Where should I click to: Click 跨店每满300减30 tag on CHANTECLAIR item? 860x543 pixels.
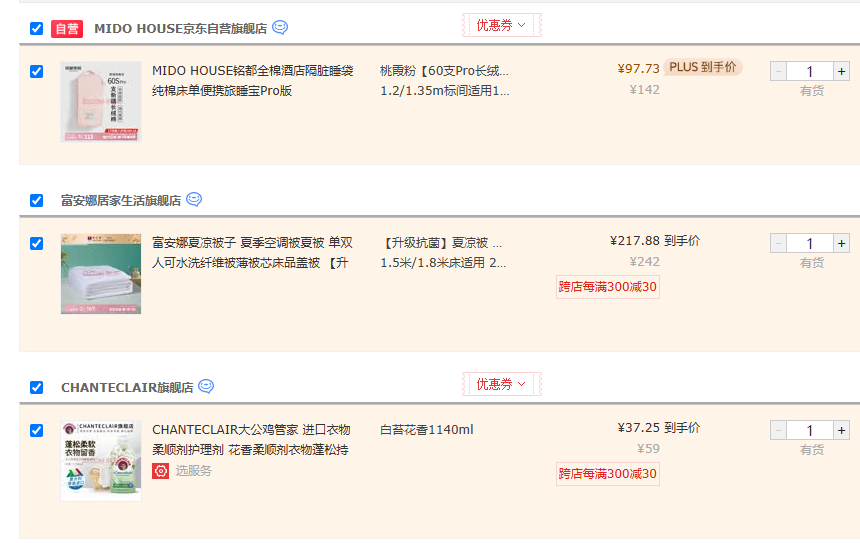(x=608, y=474)
